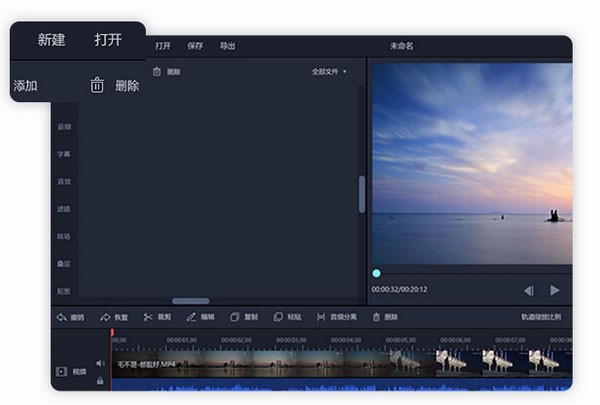Screen dimensions: 600x405
Task: Click the large 删除 button with trash icon
Action: coord(114,86)
